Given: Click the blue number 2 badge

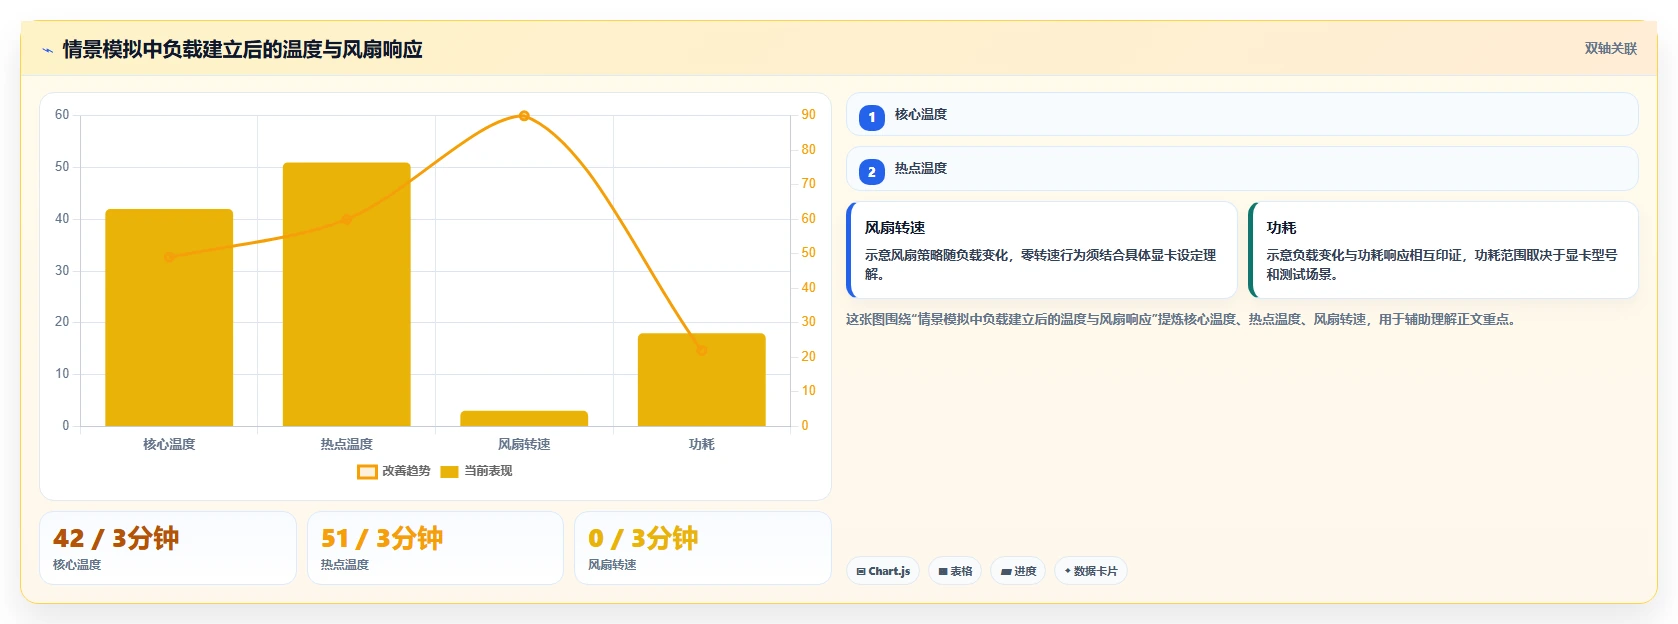Looking at the screenshot, I should (872, 172).
